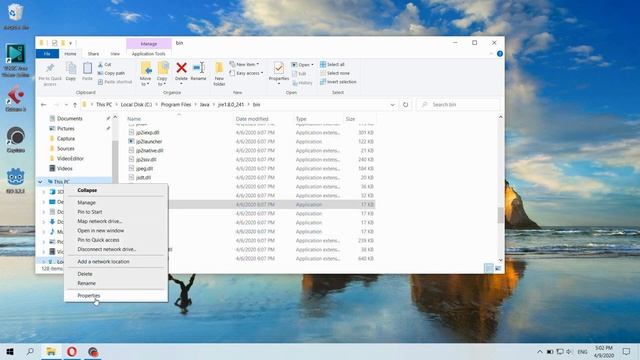
Task: Open the recent locations dropdown arrow
Action: click(x=66, y=105)
